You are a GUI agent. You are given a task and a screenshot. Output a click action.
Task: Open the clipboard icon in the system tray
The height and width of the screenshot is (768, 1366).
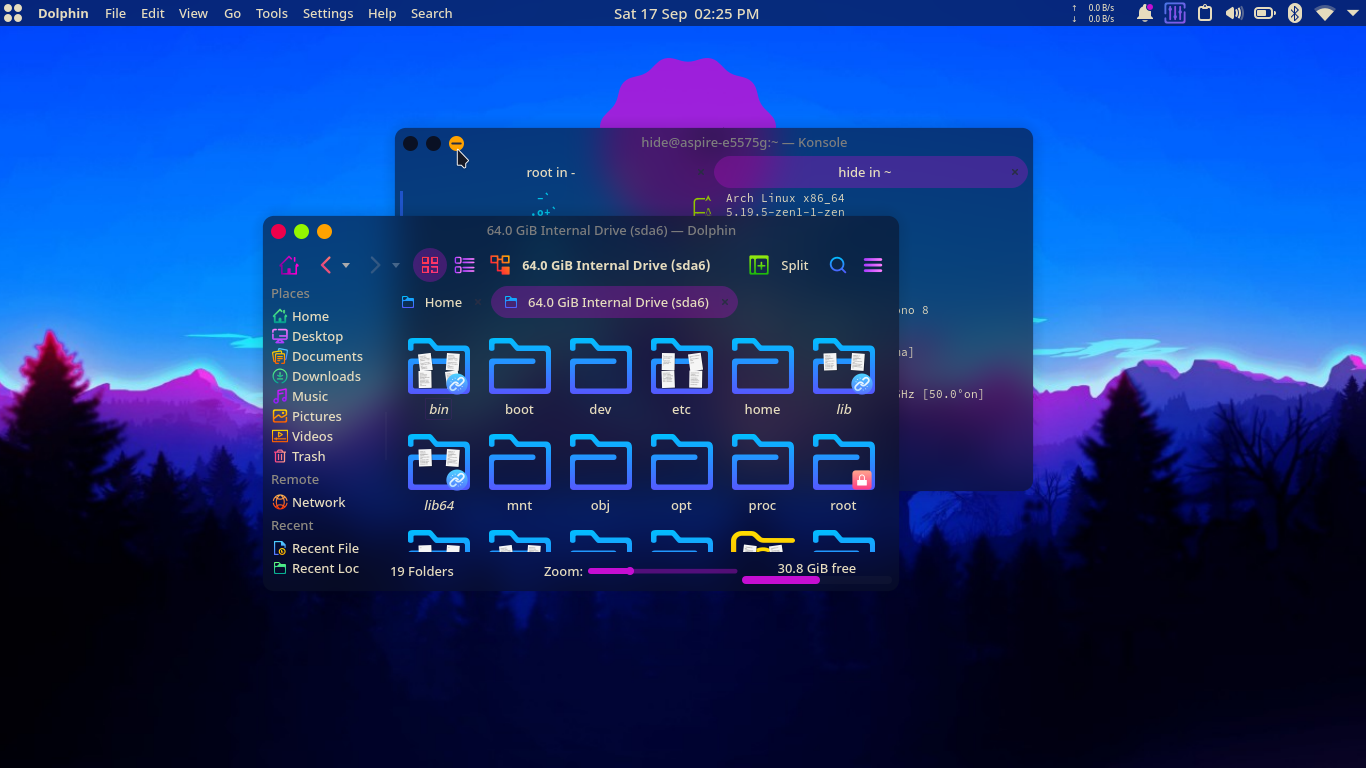click(x=1204, y=13)
